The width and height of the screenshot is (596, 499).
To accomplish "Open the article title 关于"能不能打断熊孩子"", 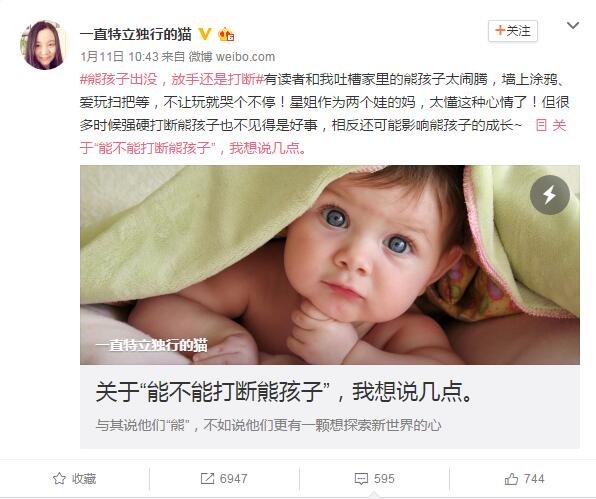I will point(284,391).
